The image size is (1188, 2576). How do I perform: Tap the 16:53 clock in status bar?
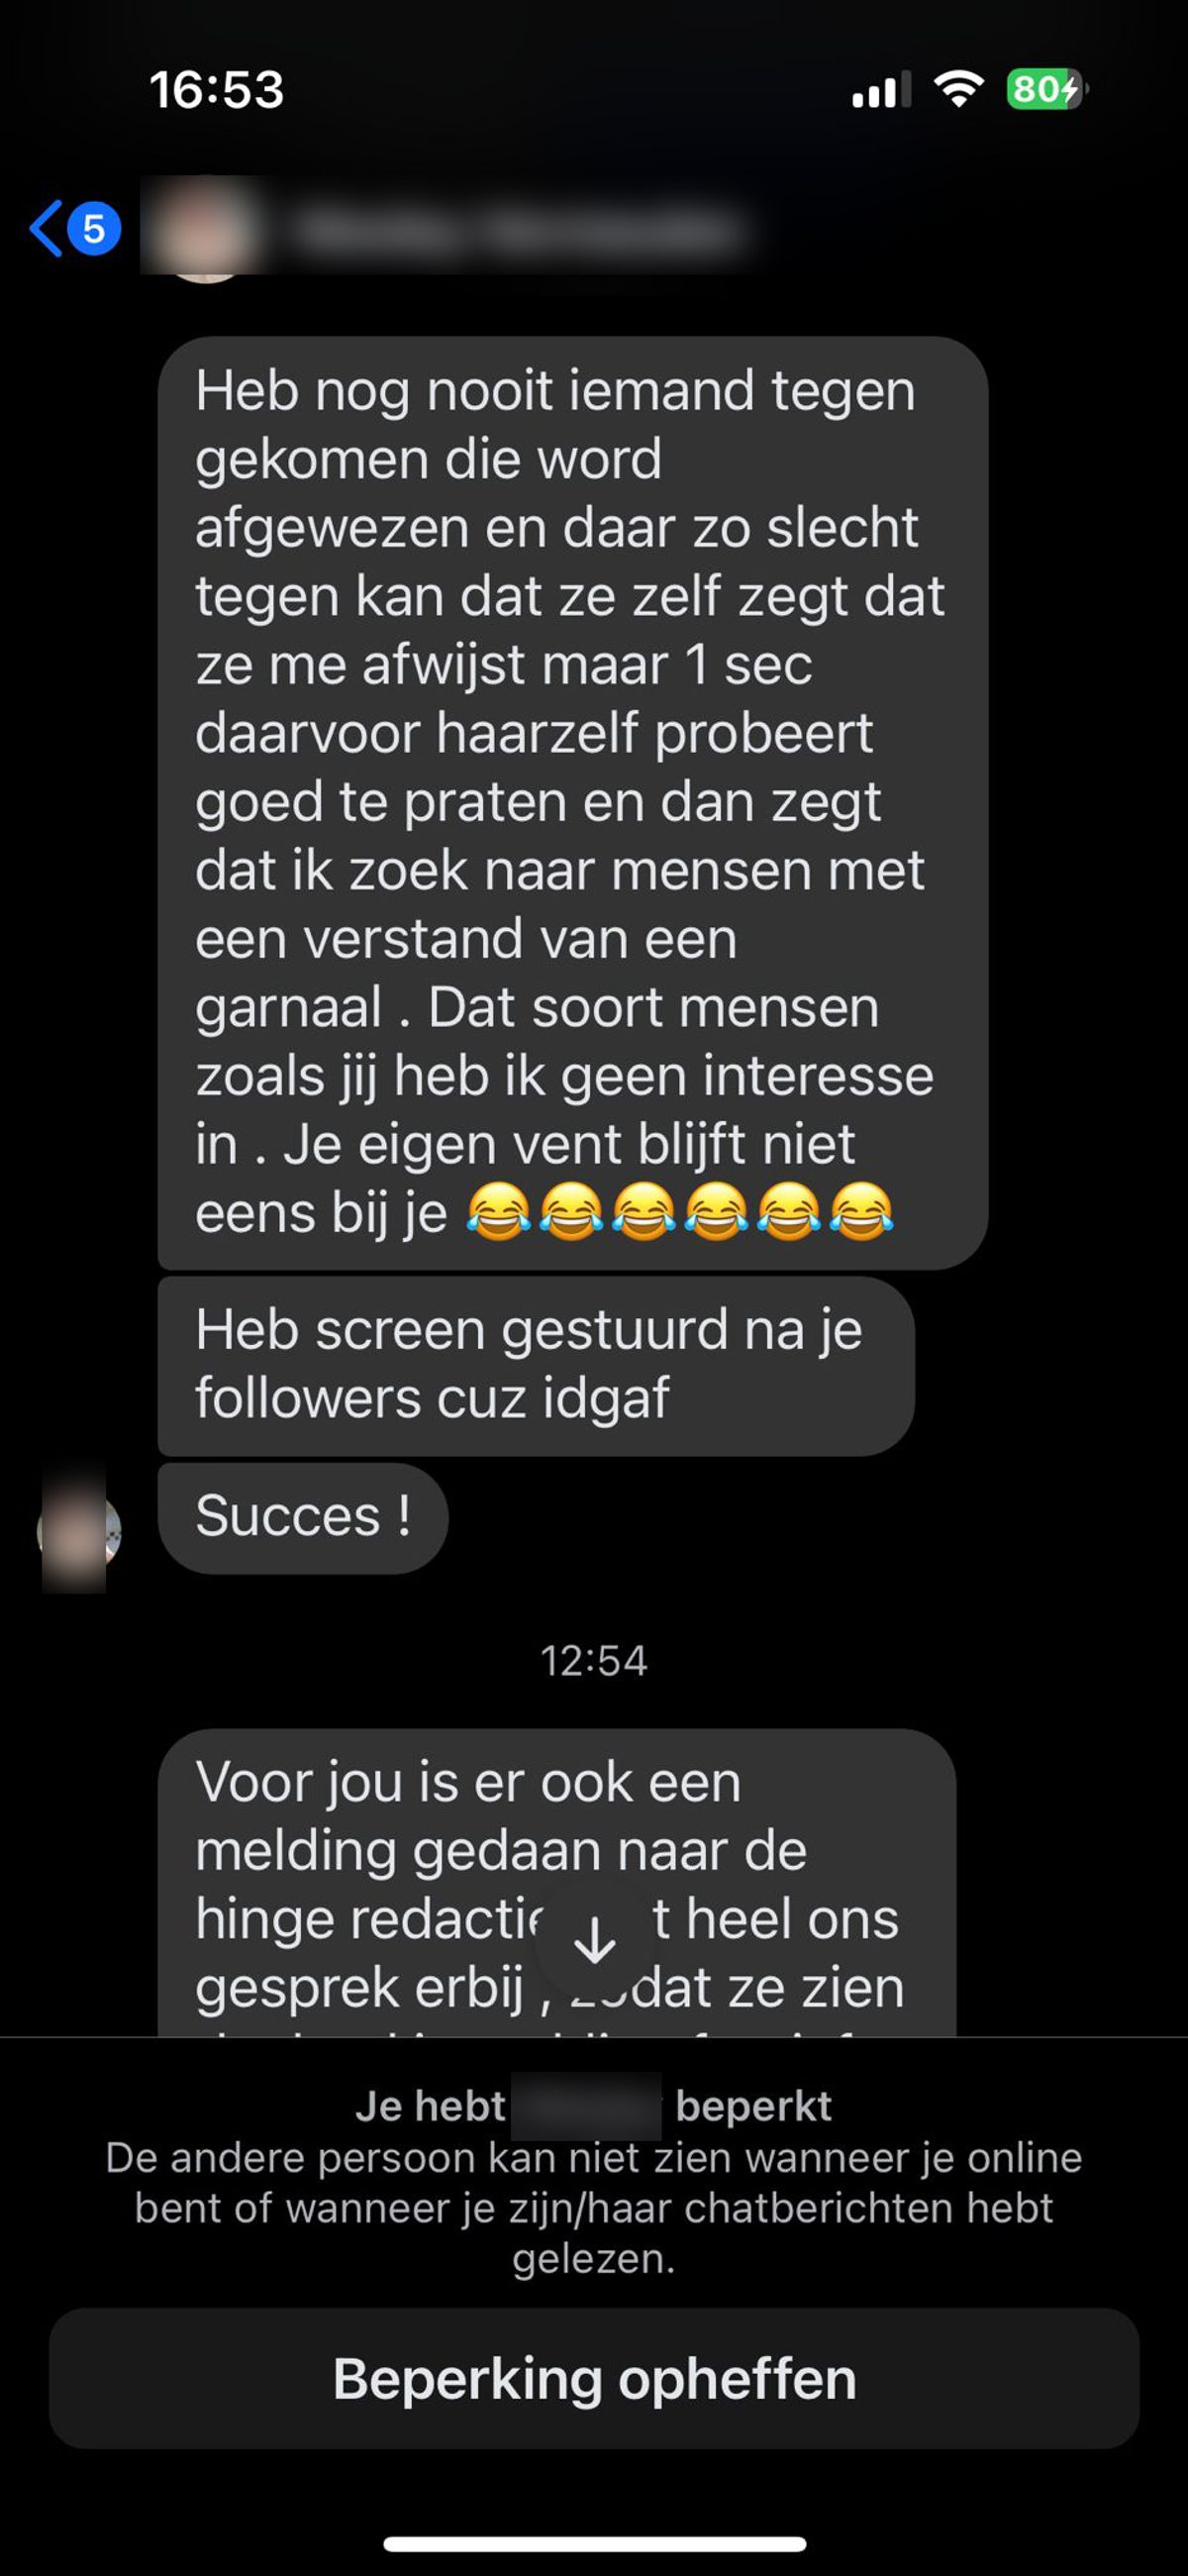217,90
